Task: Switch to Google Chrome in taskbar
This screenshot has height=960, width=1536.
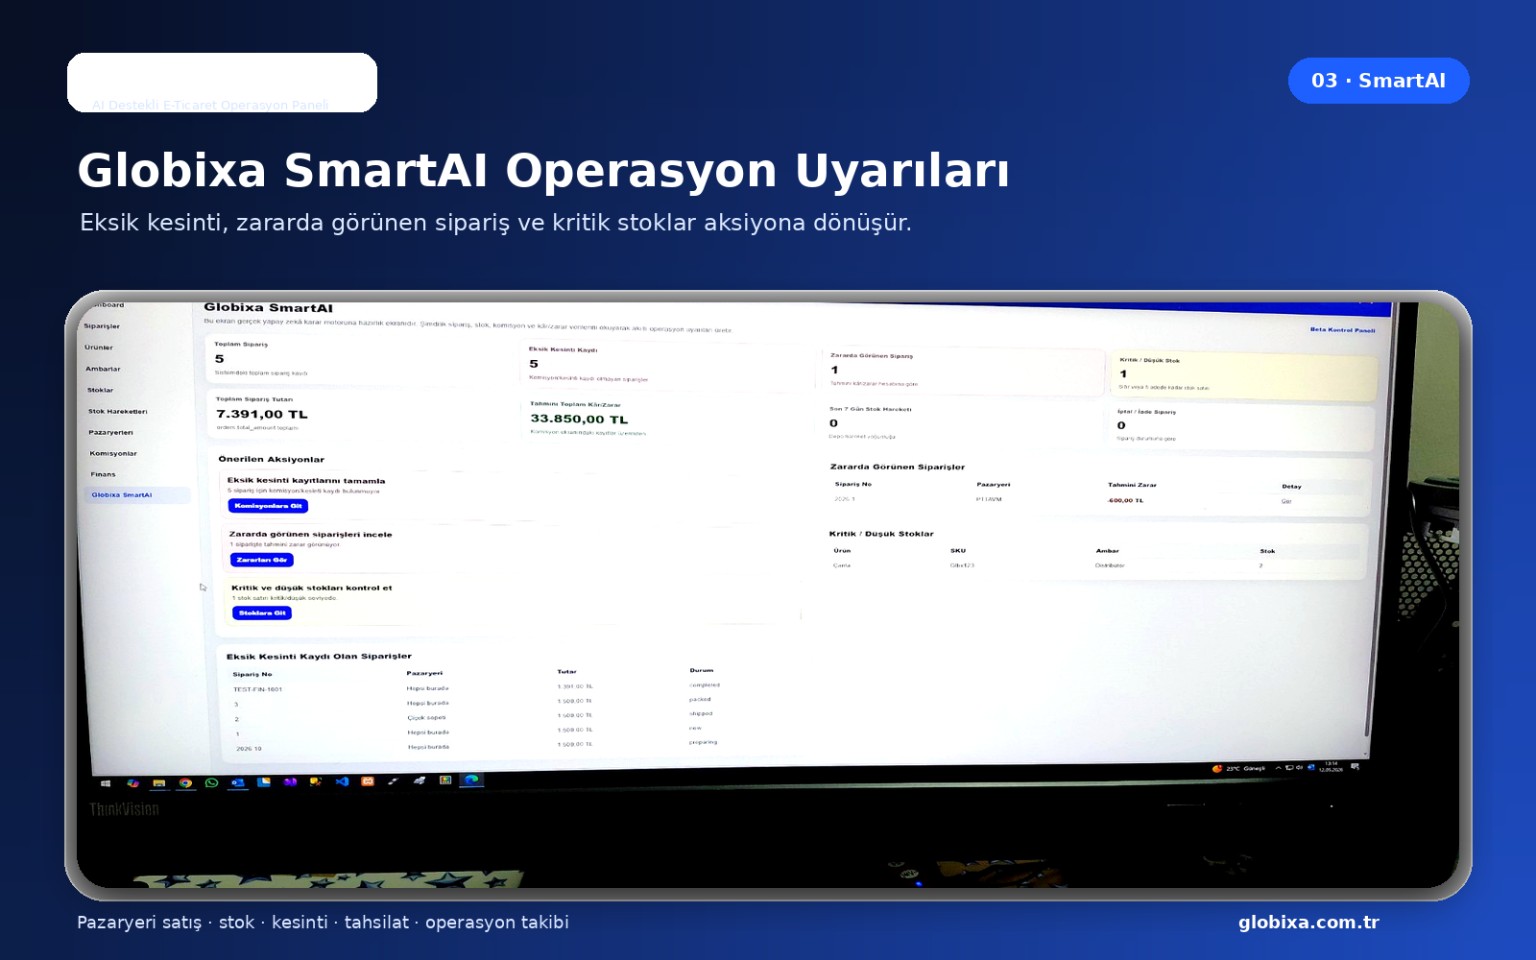Action: click(x=185, y=783)
